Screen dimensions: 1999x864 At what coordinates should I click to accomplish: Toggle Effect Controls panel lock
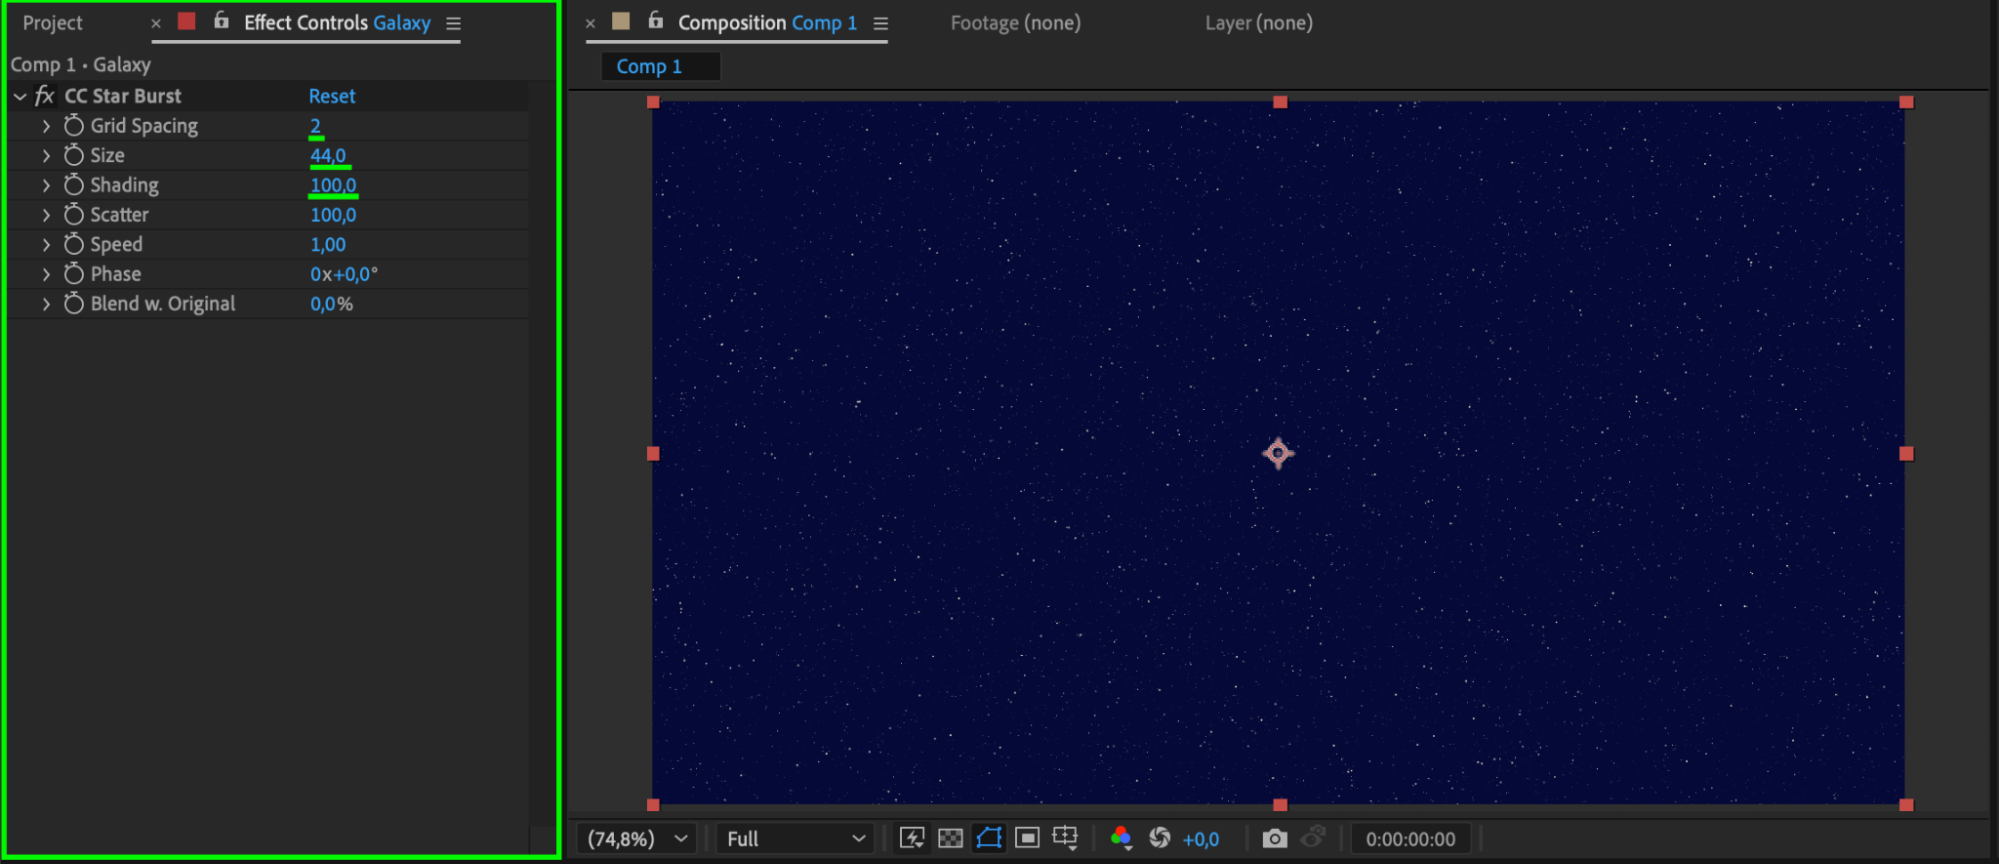221,21
